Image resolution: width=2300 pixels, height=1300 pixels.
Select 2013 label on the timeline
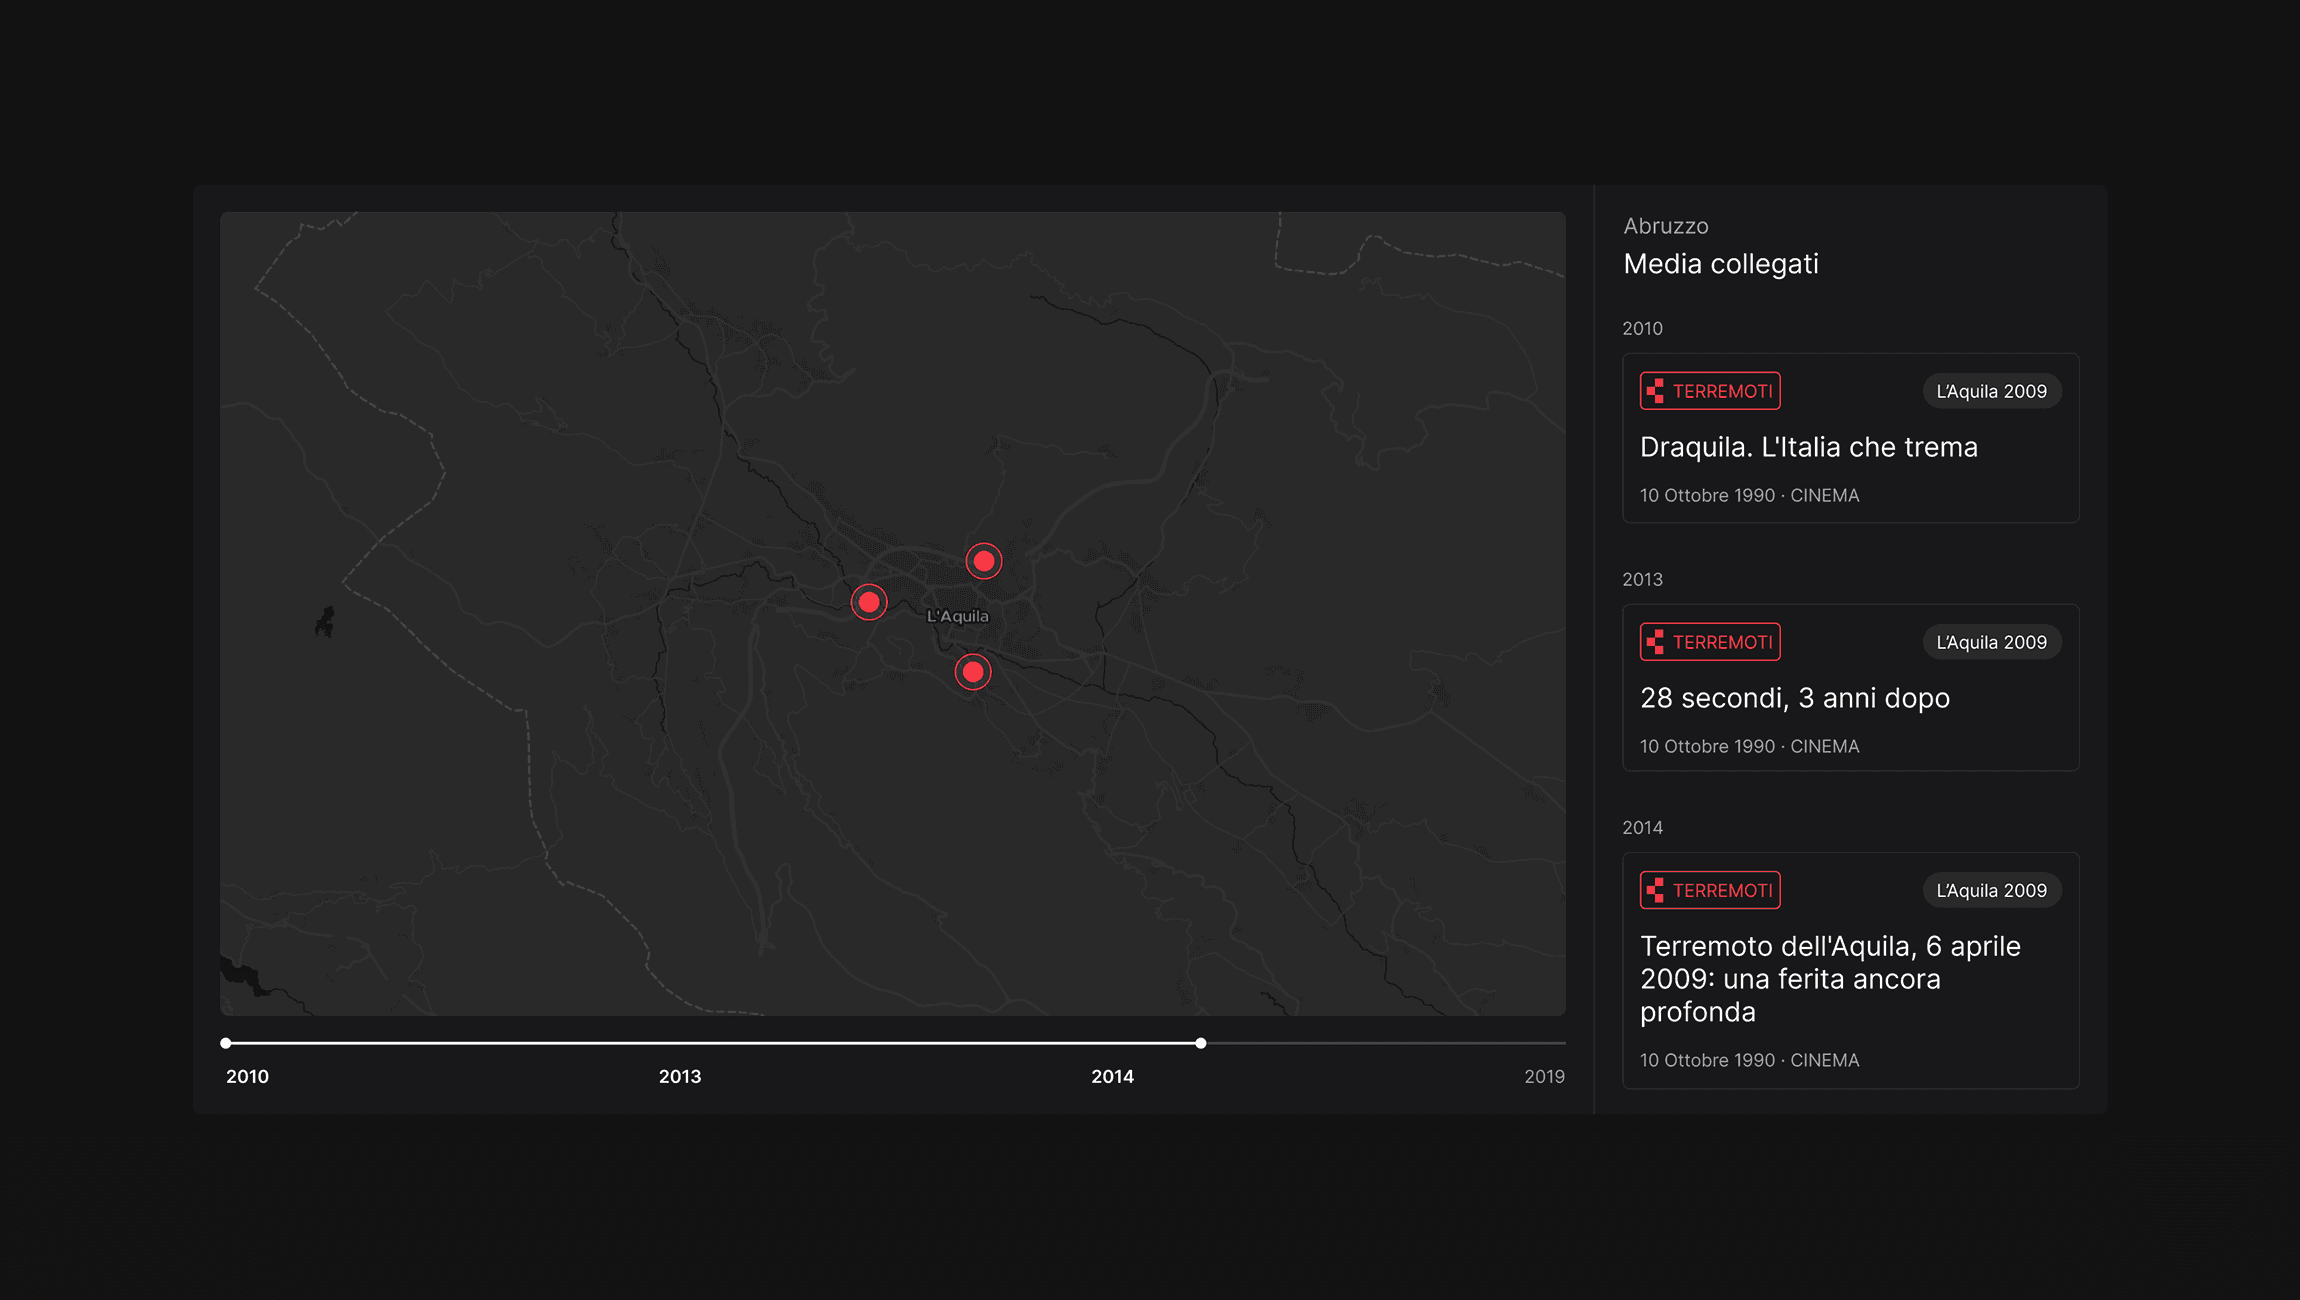pyautogui.click(x=679, y=1077)
